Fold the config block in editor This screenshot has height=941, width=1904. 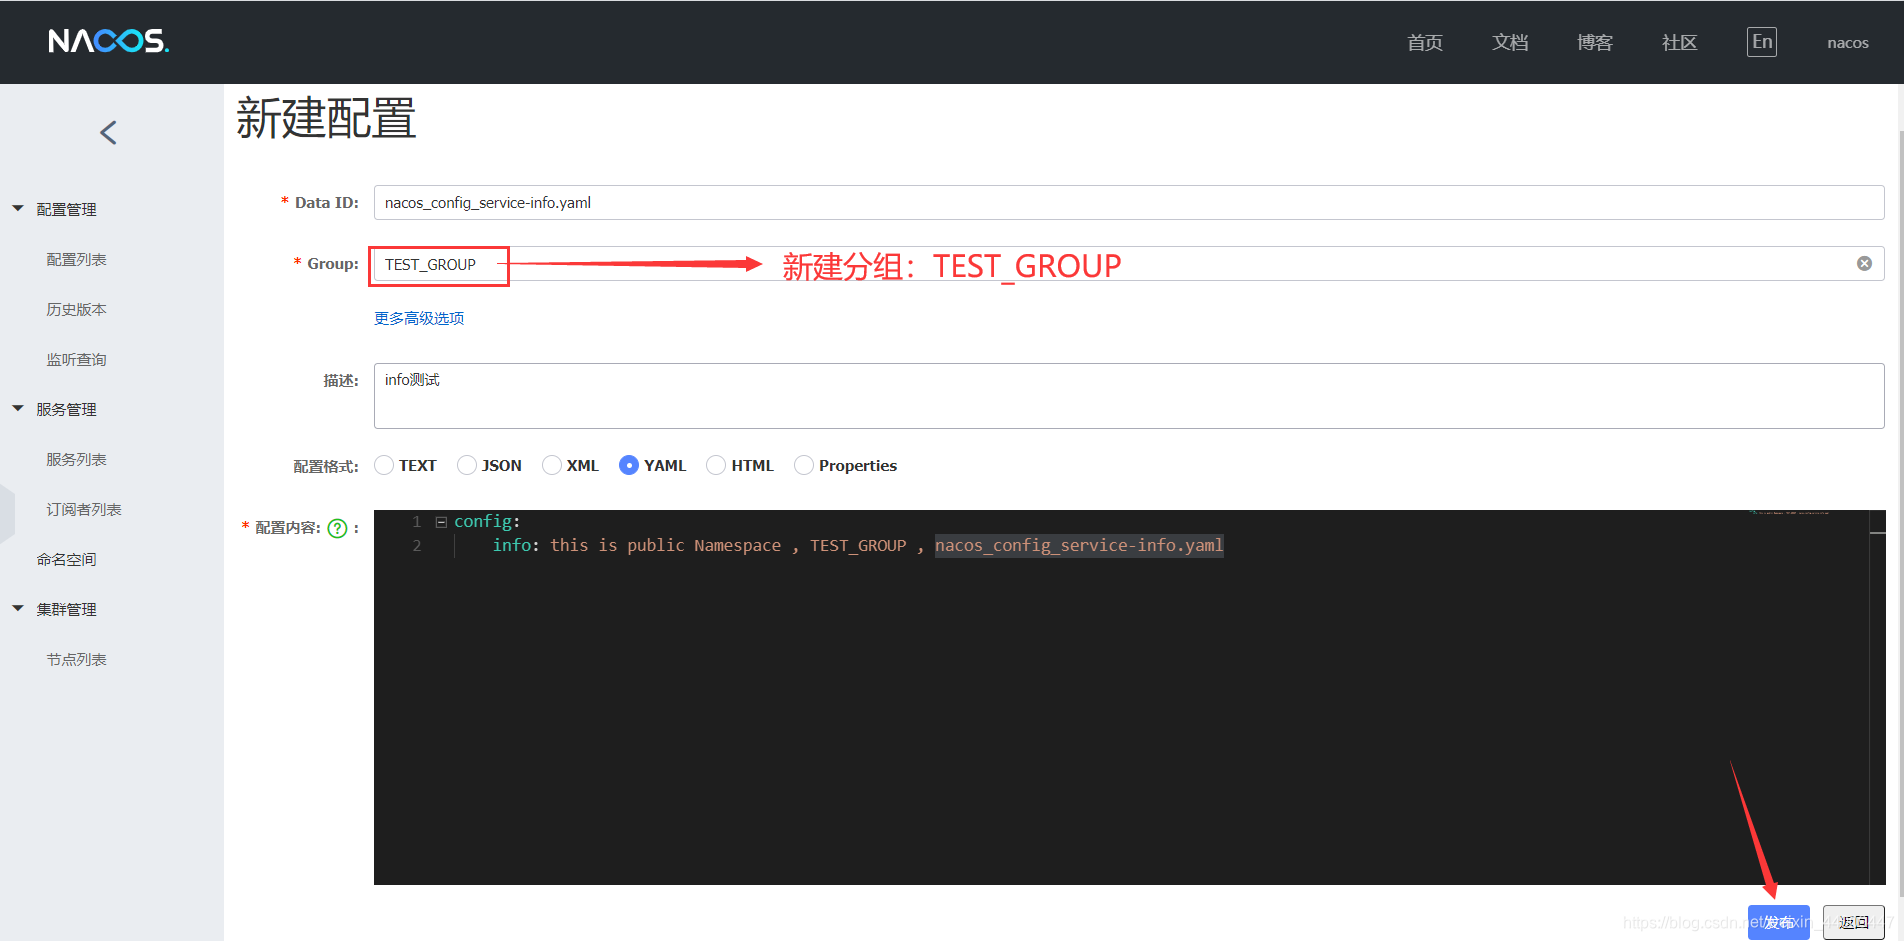click(441, 522)
